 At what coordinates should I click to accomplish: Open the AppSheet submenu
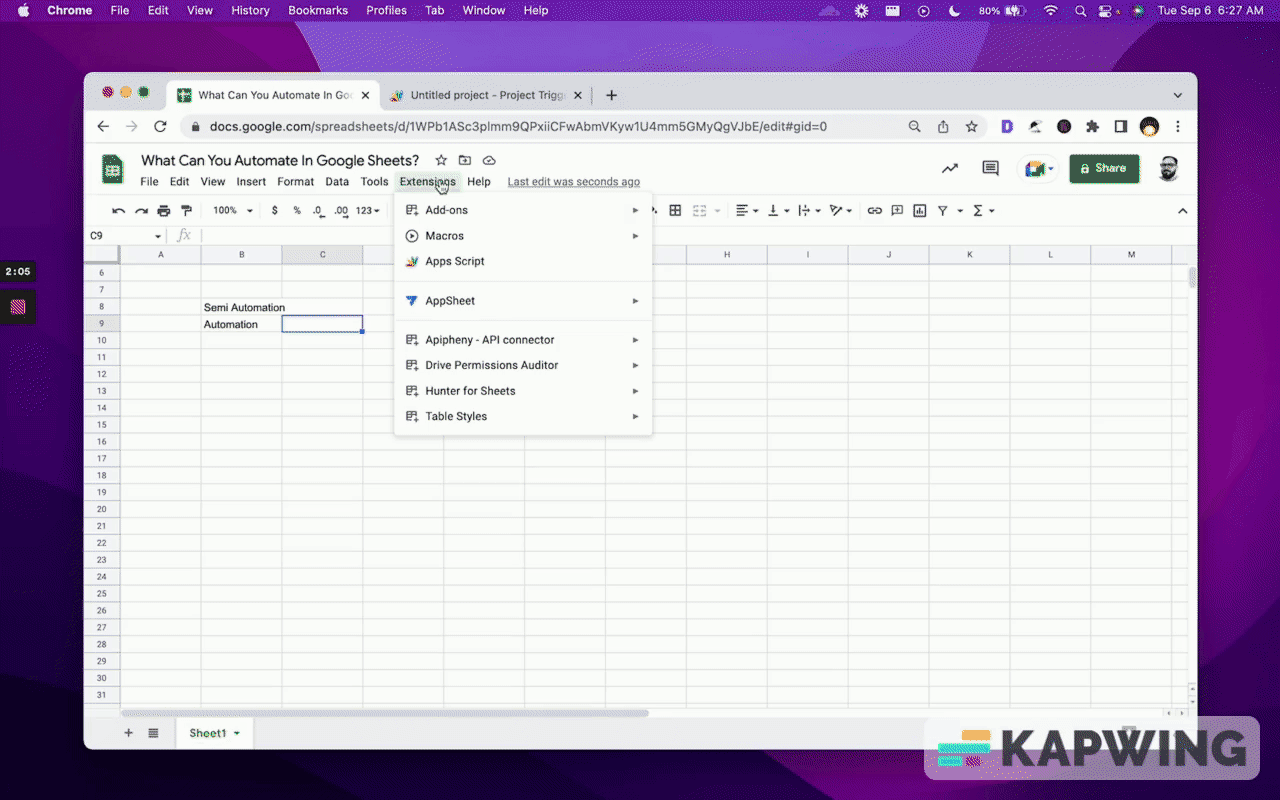click(x=523, y=301)
